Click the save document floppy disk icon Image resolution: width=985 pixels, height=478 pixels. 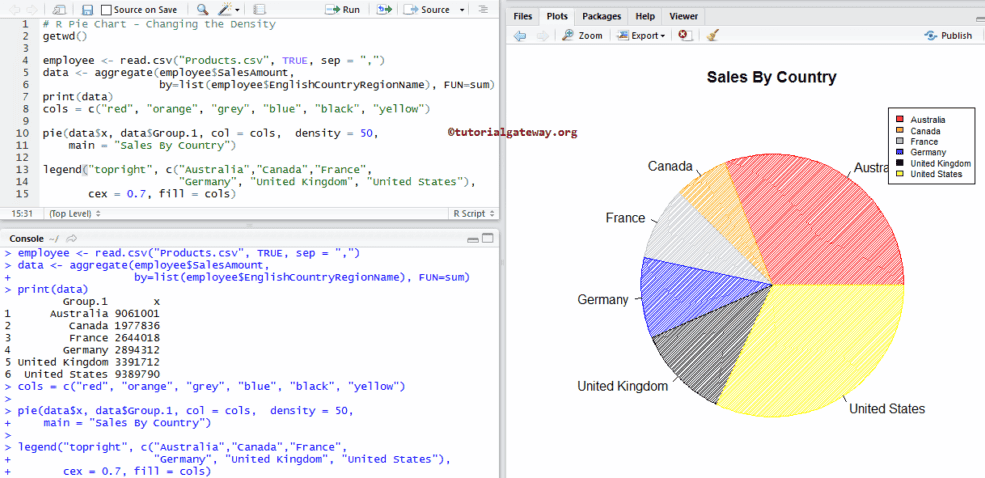click(88, 9)
